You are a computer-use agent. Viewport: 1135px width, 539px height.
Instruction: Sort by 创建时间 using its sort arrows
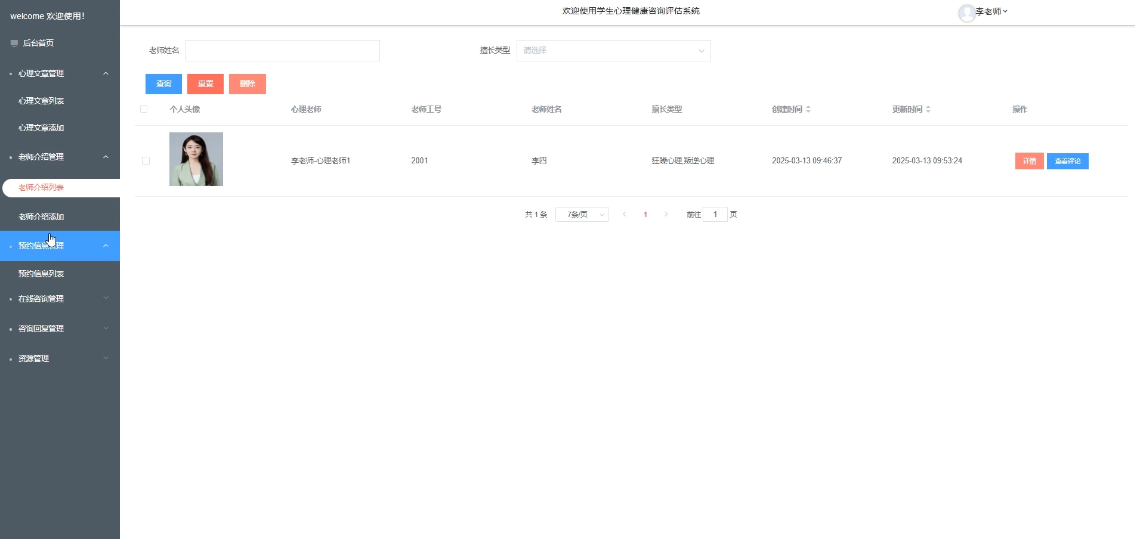(x=809, y=109)
